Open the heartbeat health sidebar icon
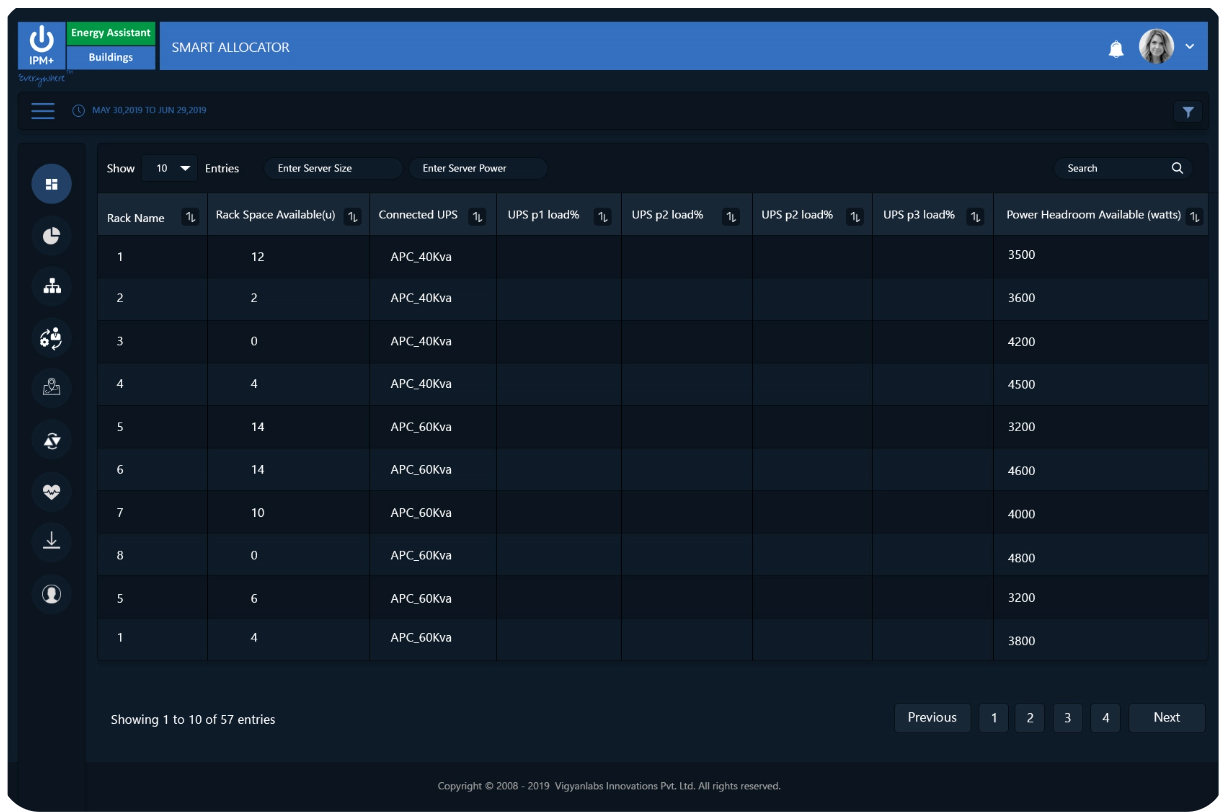Image resolution: width=1227 pixels, height=812 pixels. [x=52, y=491]
